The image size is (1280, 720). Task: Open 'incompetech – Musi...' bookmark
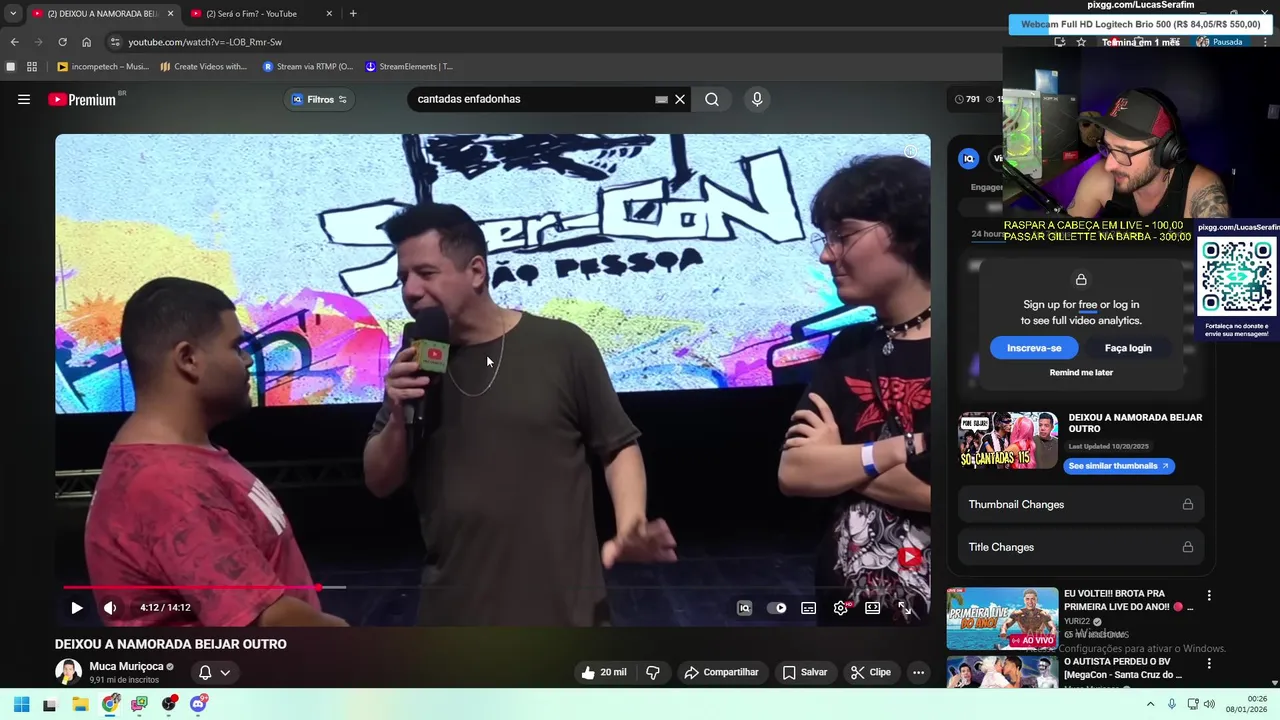[x=104, y=67]
